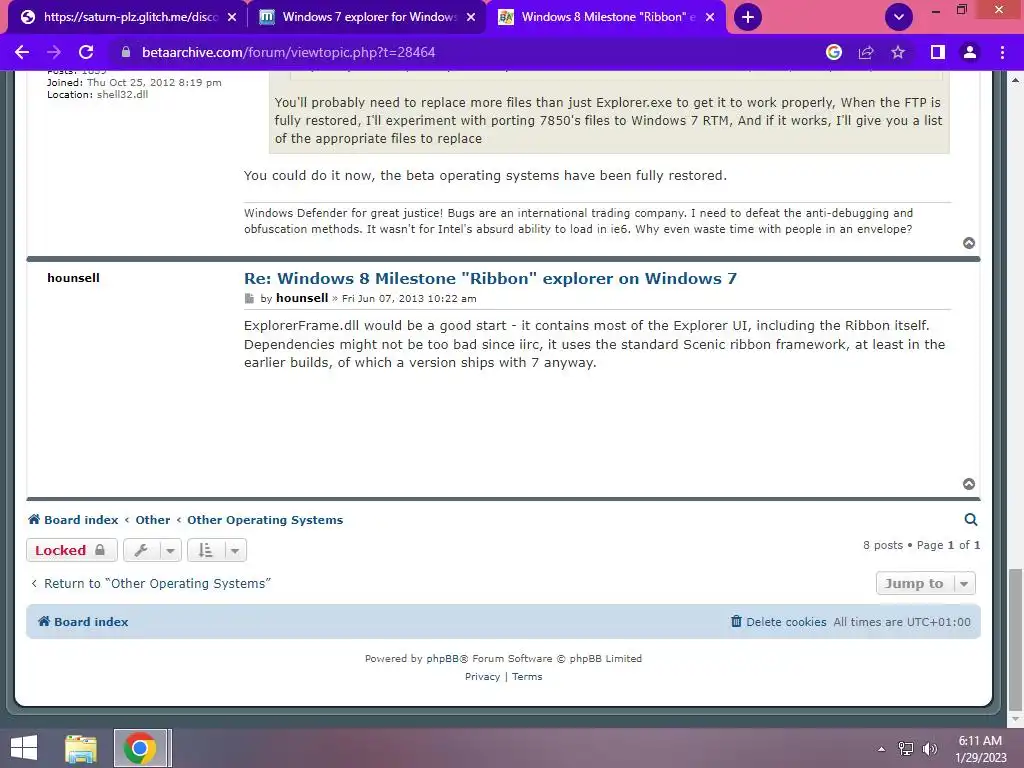The image size is (1024, 768).
Task: Reload the current page
Action: tap(86, 52)
